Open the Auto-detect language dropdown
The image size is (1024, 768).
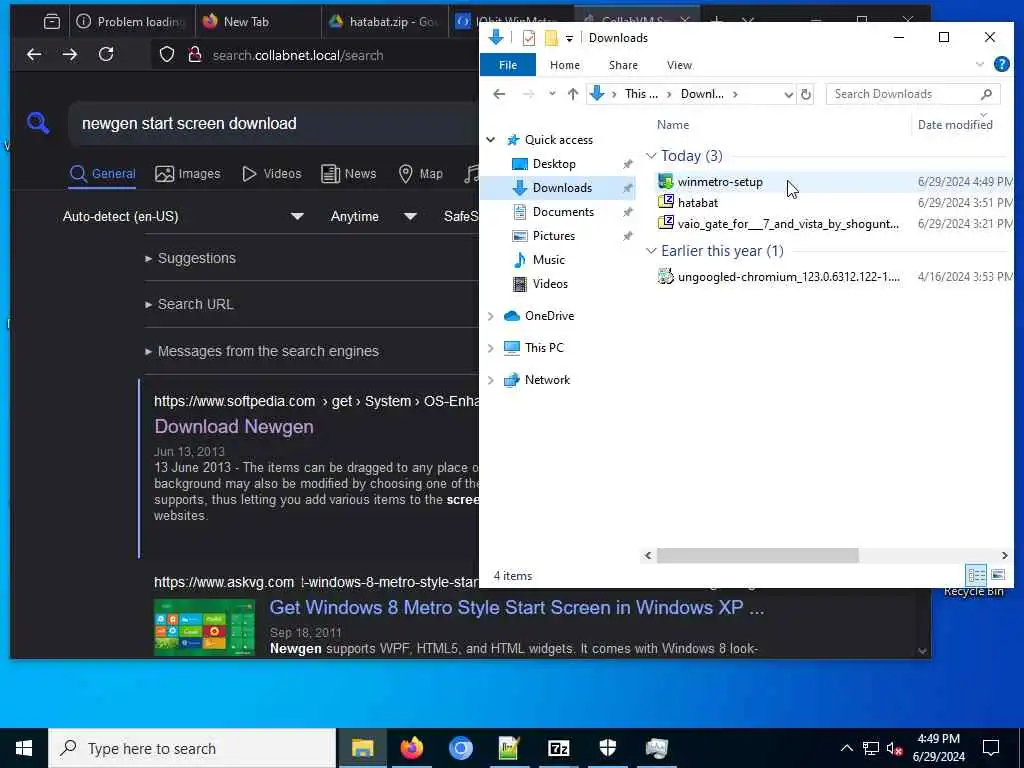pos(183,217)
